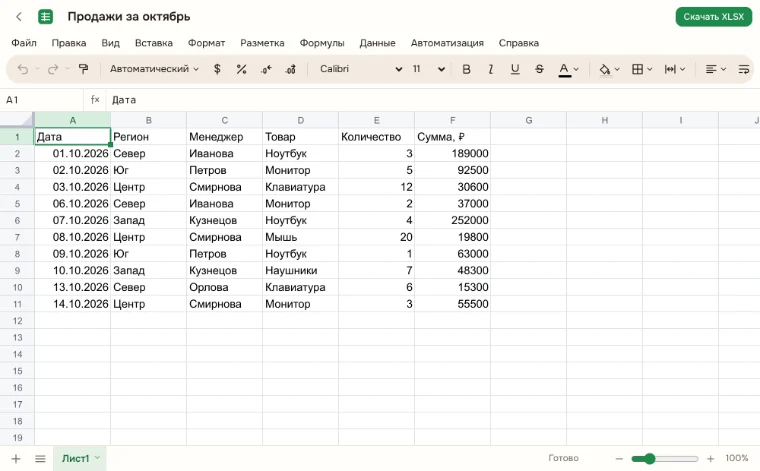Toggle bold formatting
The height and width of the screenshot is (471, 760).
click(x=466, y=69)
